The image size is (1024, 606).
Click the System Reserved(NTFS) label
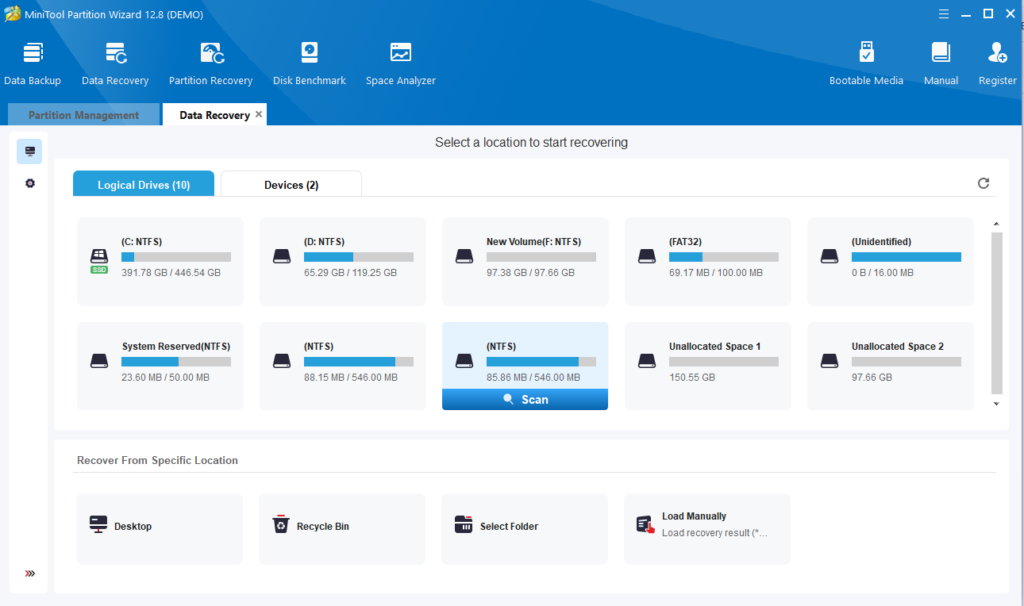[x=176, y=347]
